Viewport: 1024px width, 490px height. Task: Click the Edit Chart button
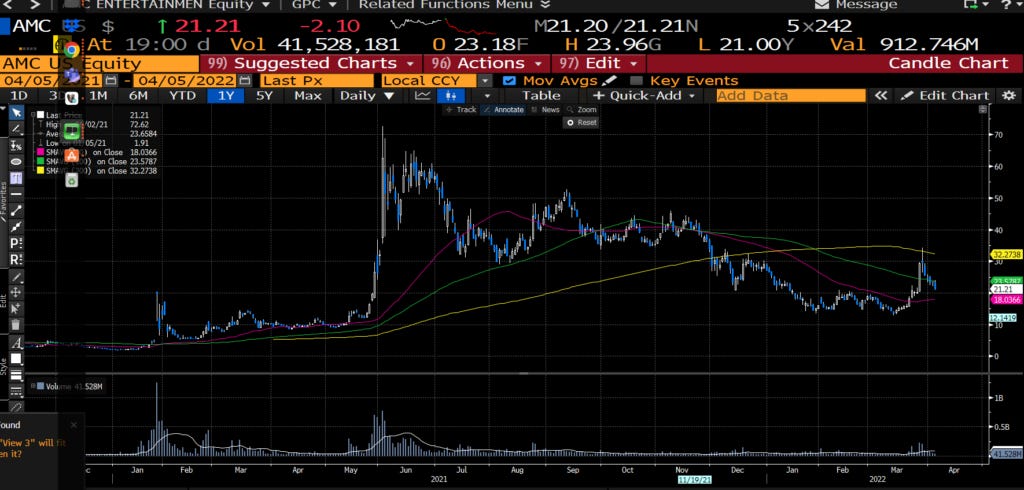coord(944,95)
